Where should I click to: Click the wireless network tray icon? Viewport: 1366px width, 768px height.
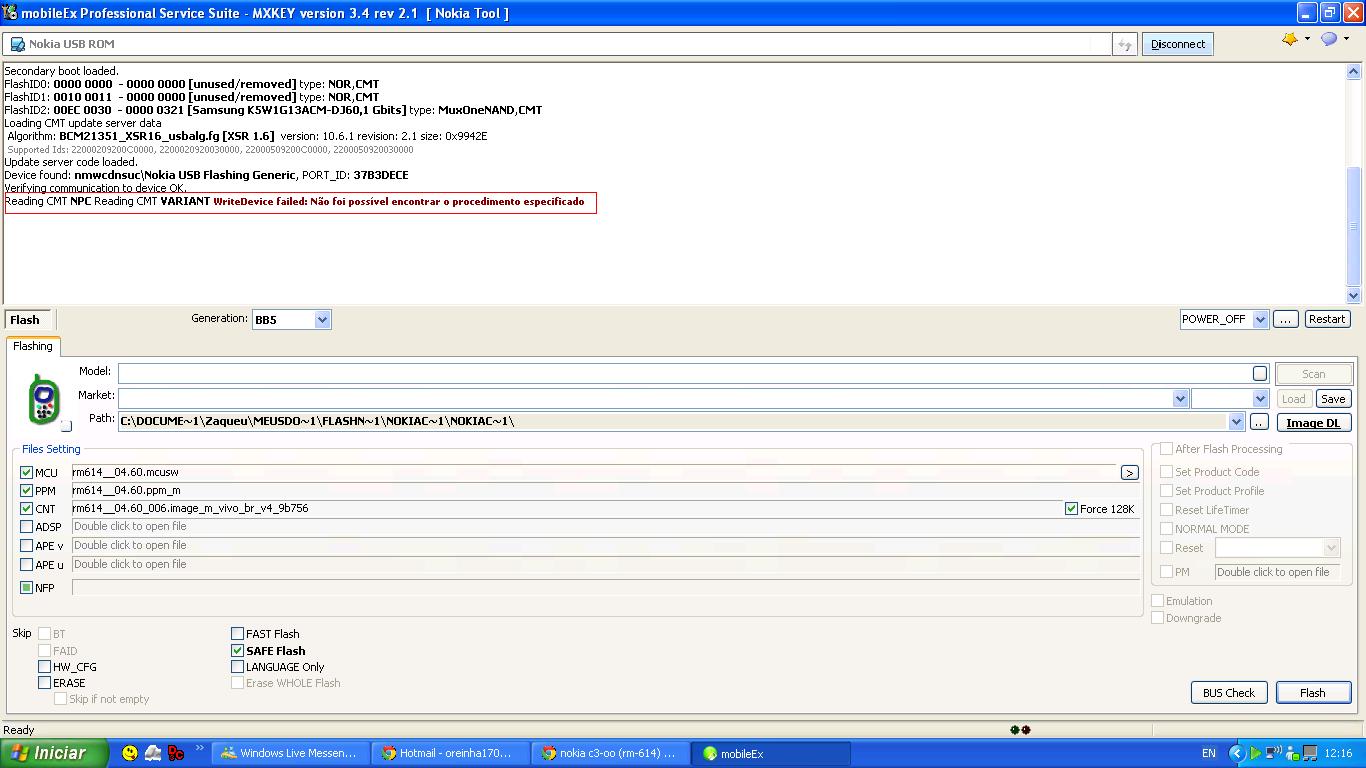(1273, 753)
